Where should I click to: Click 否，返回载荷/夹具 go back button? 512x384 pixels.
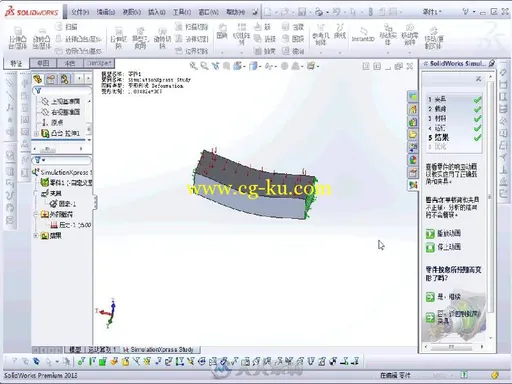coord(453,317)
